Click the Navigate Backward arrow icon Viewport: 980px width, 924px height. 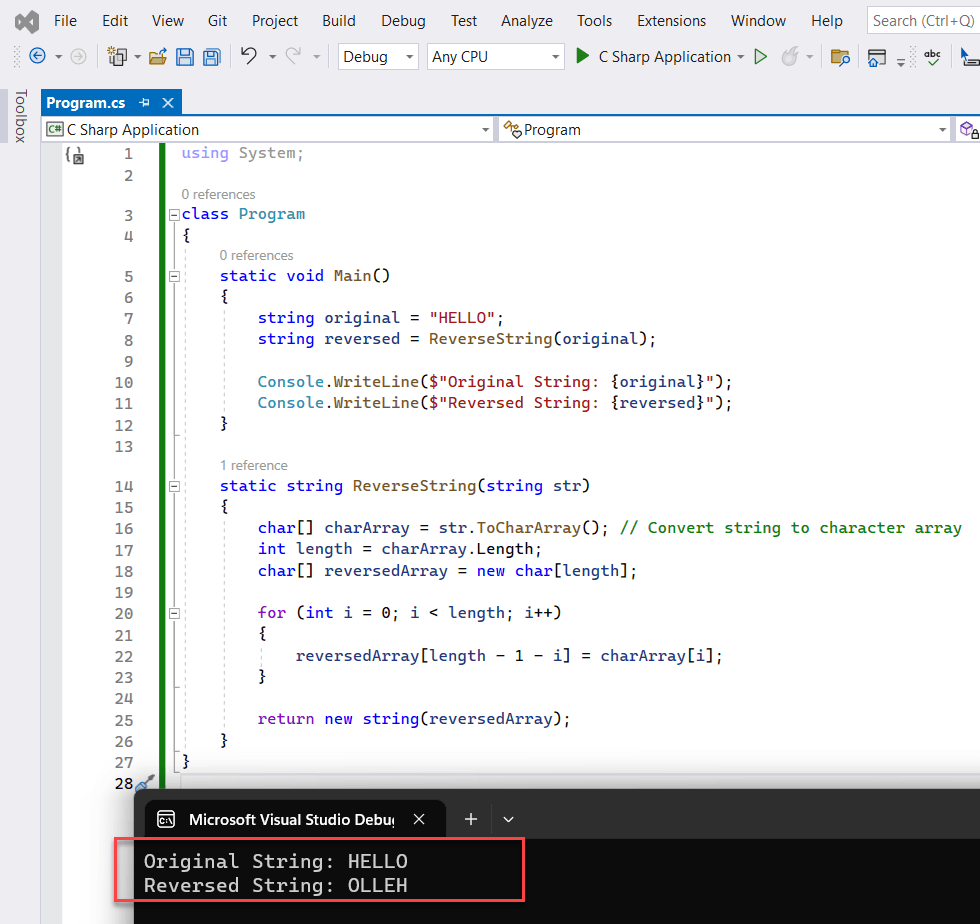point(36,57)
